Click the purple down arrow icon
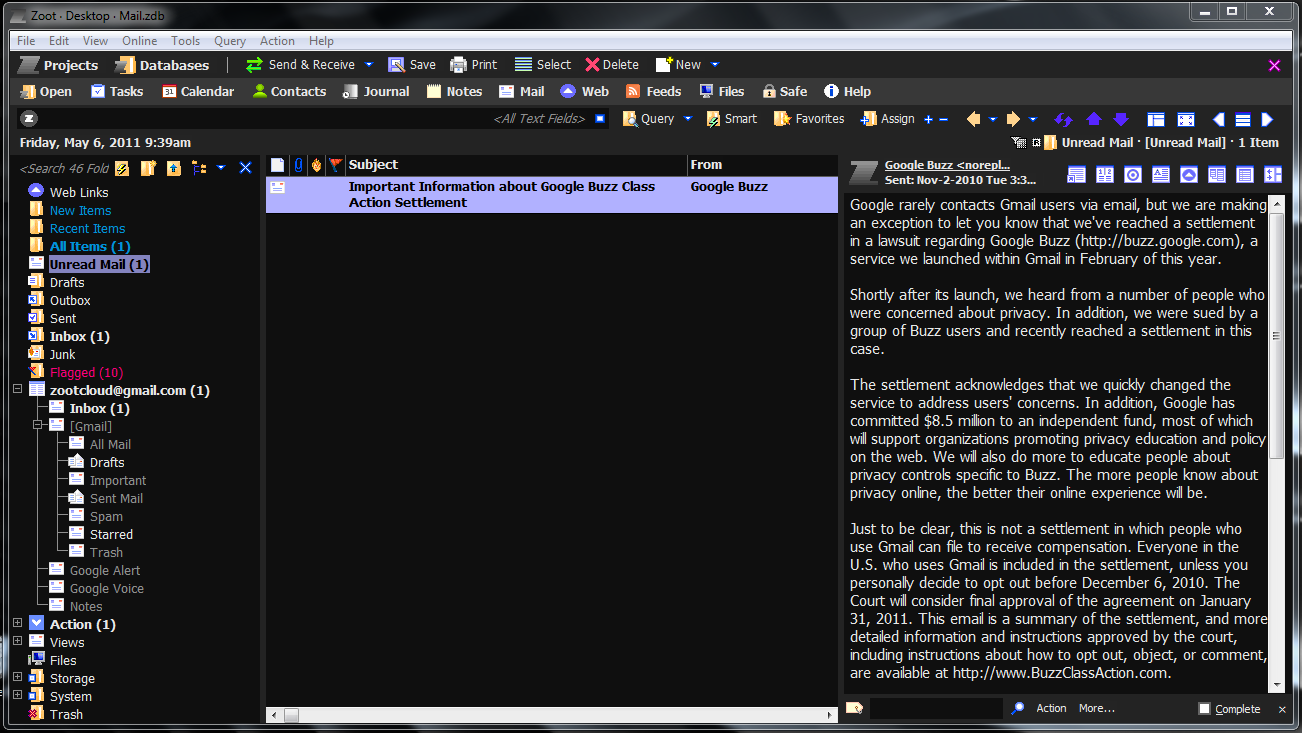 (1121, 119)
